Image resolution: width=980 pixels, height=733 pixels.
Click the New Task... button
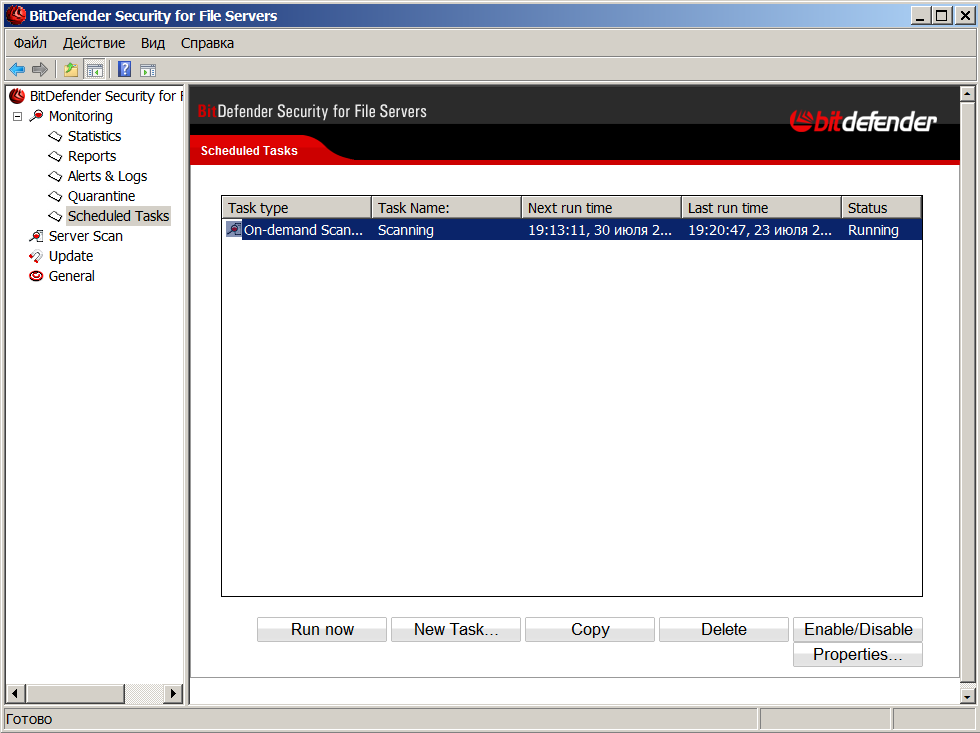[456, 629]
